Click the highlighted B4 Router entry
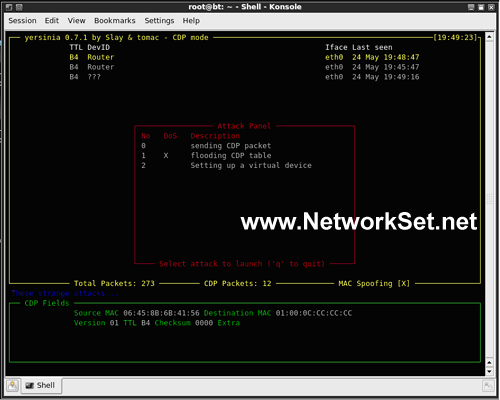 244,57
